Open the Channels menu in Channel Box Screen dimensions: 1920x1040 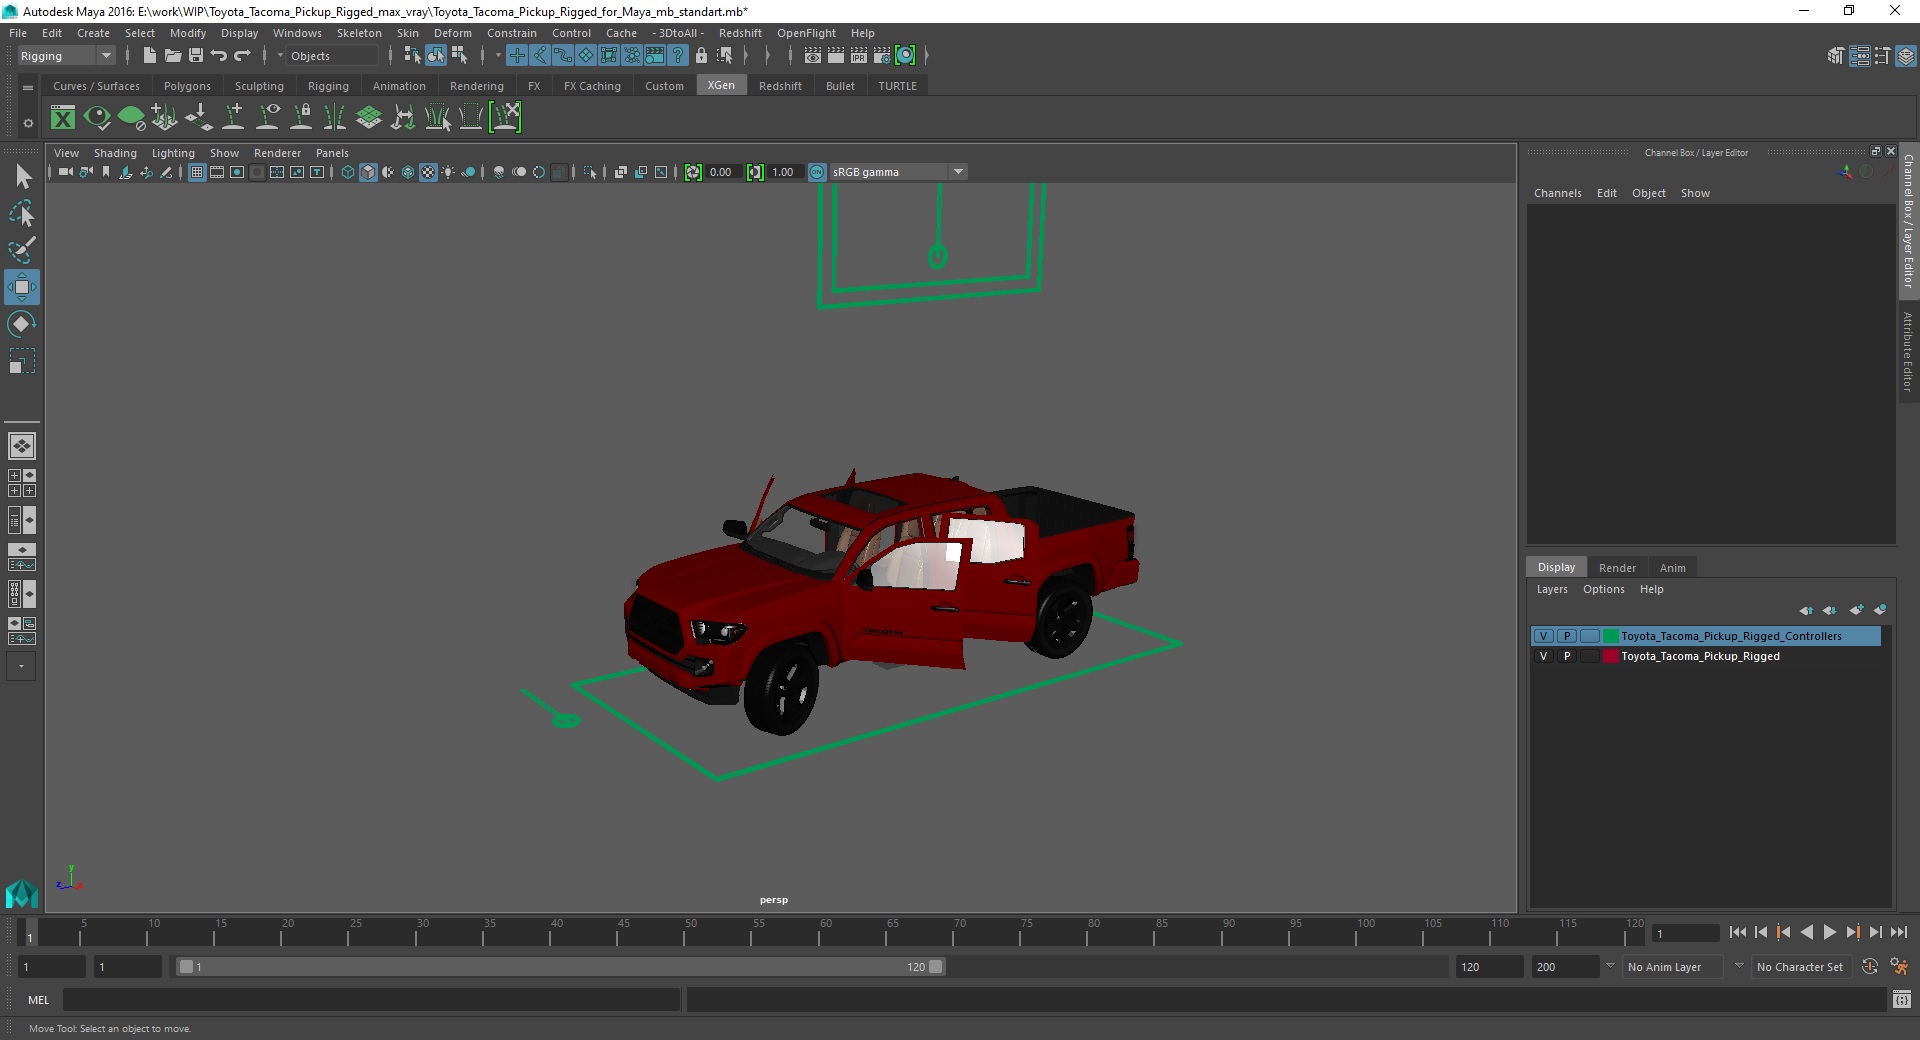coord(1557,193)
